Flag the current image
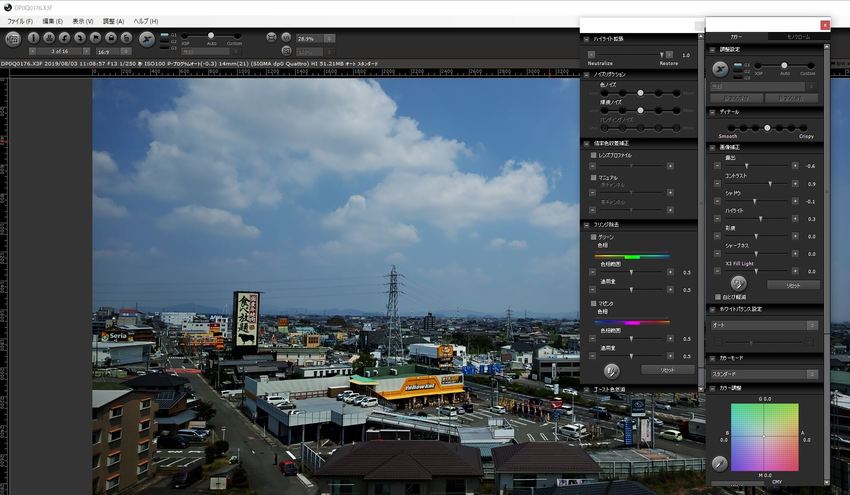Image resolution: width=850 pixels, height=495 pixels. (95, 37)
